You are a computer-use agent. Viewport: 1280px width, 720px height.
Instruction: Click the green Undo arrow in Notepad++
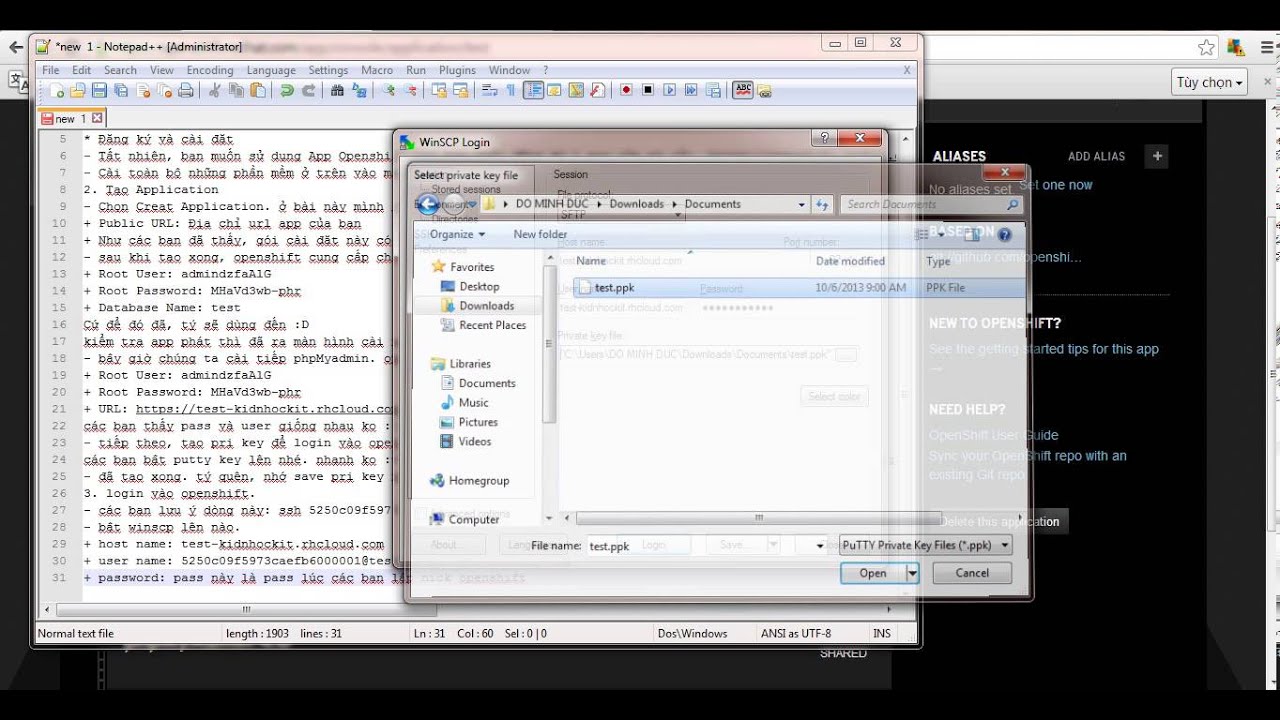point(287,90)
